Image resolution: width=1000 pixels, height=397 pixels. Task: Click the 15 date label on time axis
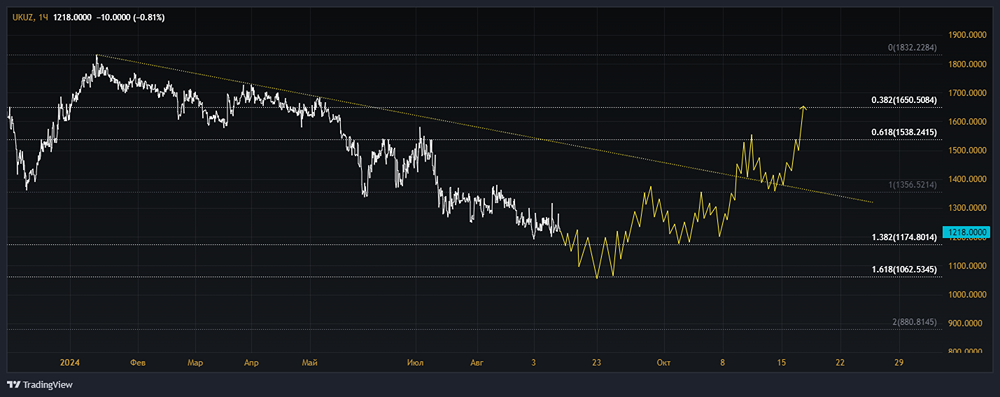pyautogui.click(x=781, y=363)
